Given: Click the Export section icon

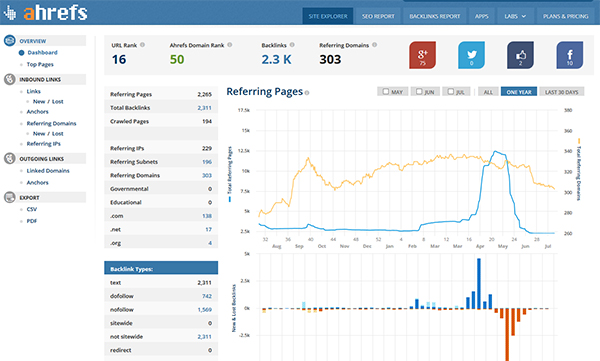Looking at the screenshot, I should click(10, 197).
